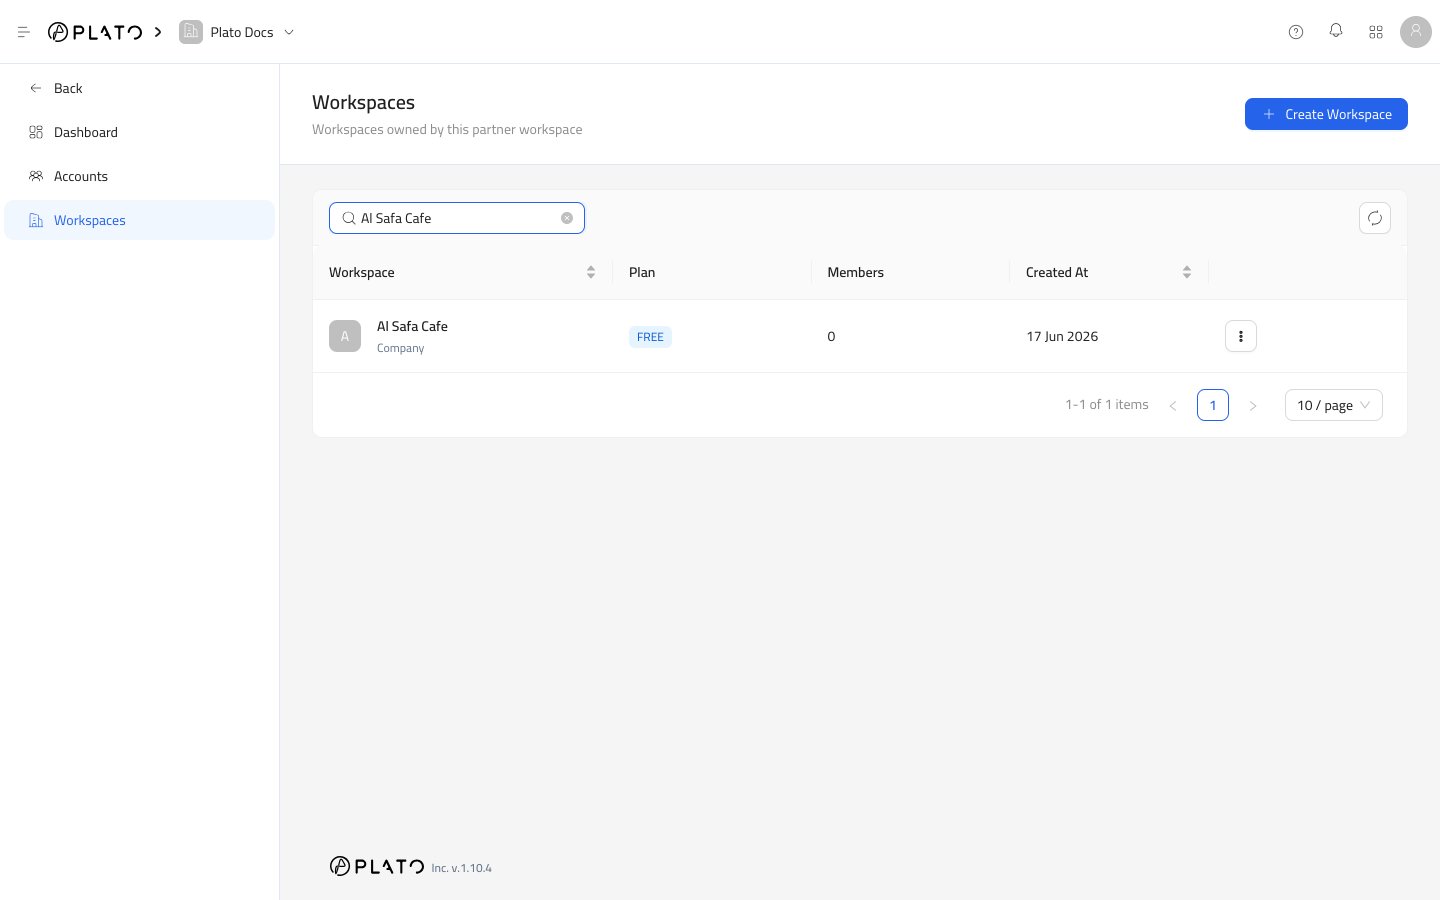Open the Al Safa Cafe row actions menu
Viewport: 1440px width, 900px height.
pos(1241,336)
